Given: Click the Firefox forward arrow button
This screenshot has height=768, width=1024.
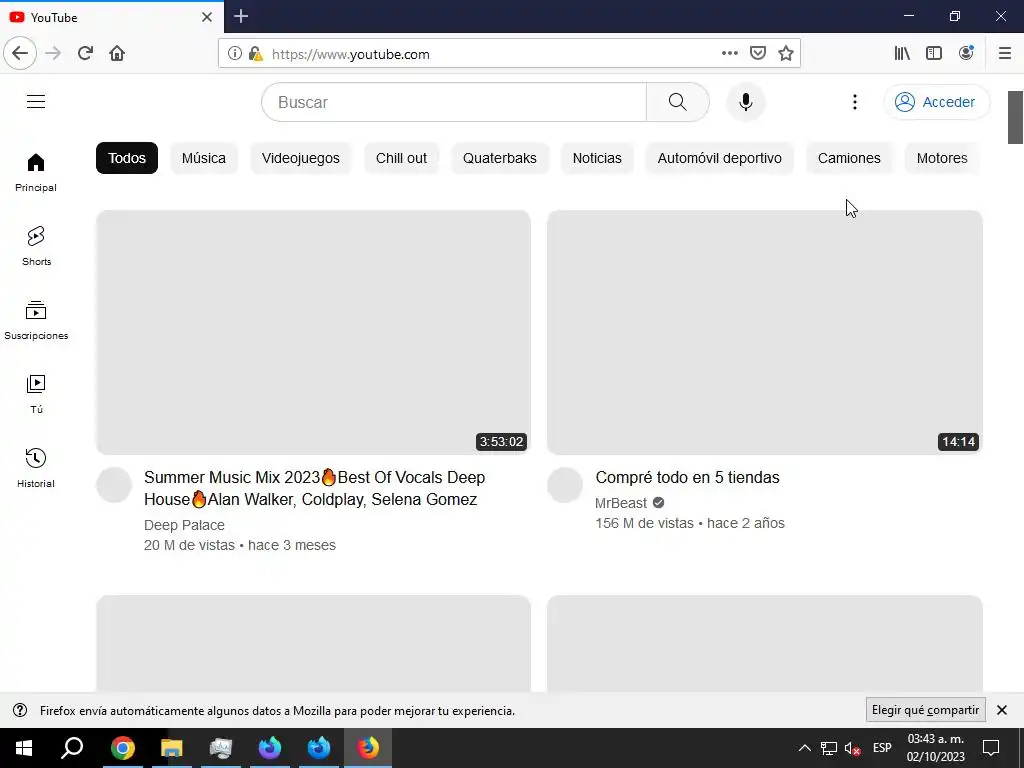Looking at the screenshot, I should pos(53,53).
